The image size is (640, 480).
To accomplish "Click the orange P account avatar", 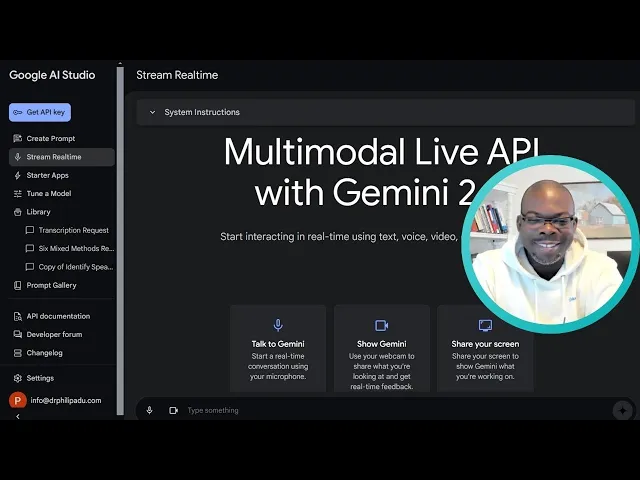I will click(x=18, y=400).
